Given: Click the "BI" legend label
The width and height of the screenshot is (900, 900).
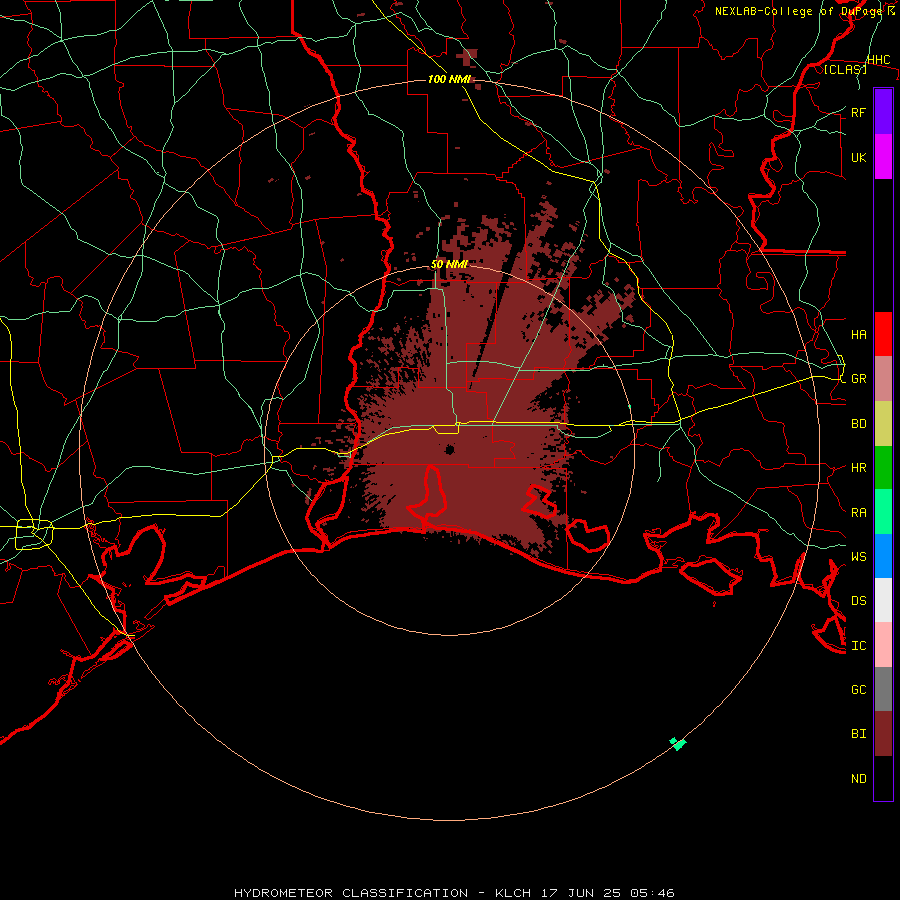Looking at the screenshot, I should (x=858, y=734).
